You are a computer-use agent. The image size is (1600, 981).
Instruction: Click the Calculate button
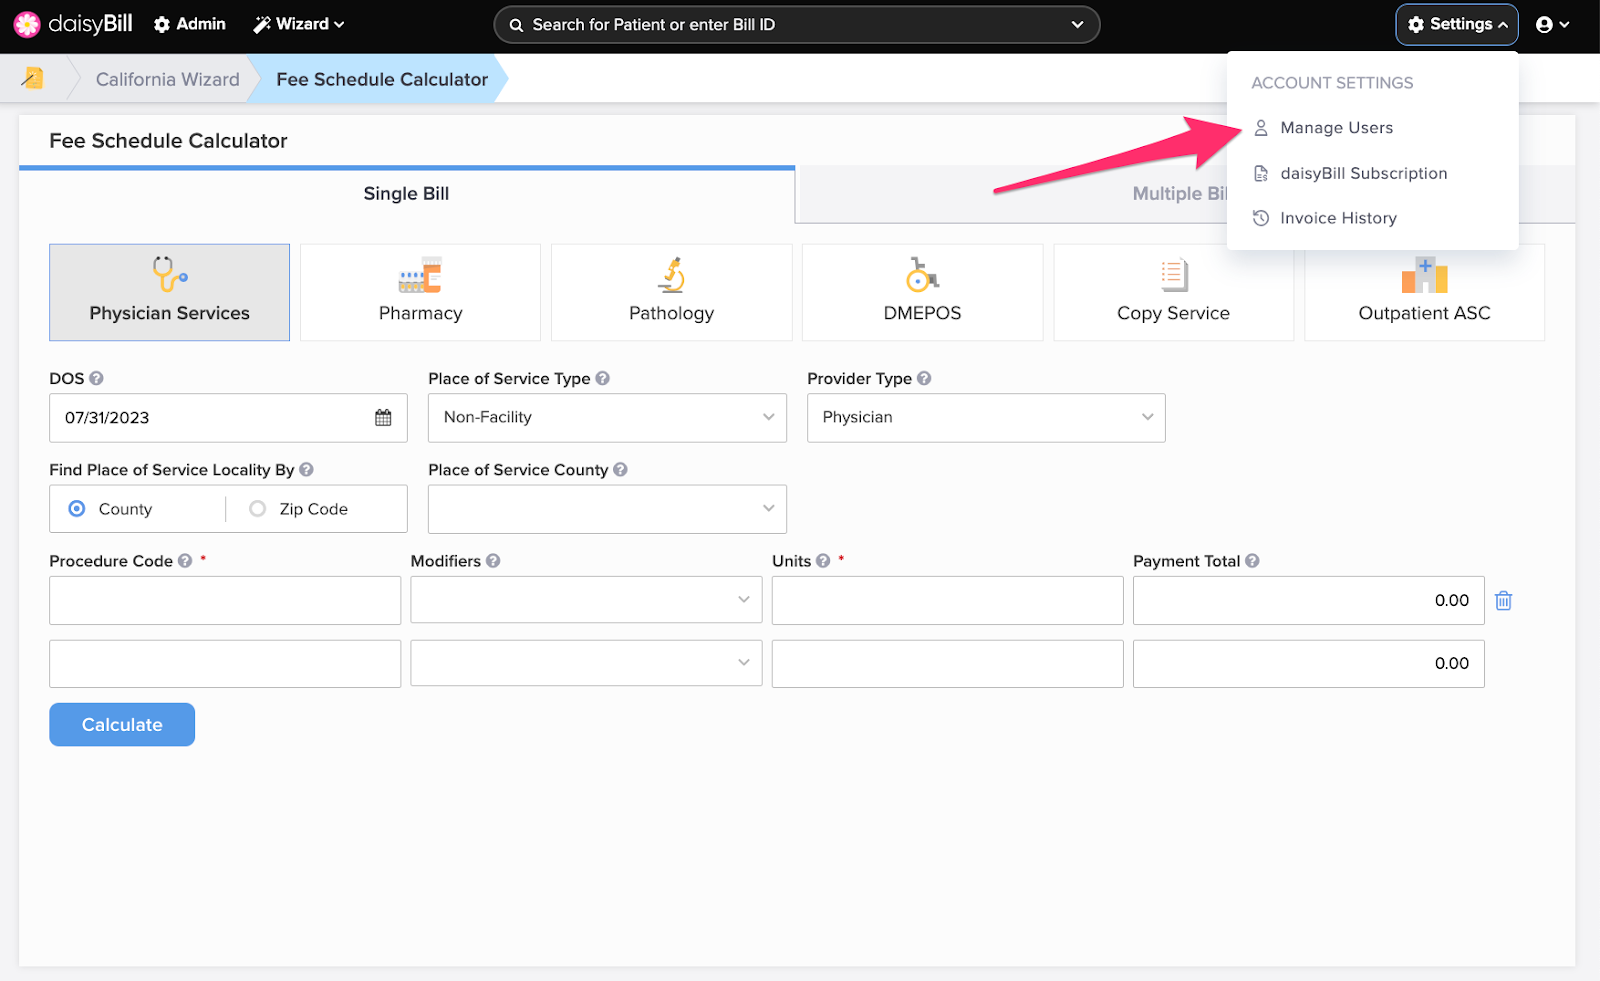[121, 724]
